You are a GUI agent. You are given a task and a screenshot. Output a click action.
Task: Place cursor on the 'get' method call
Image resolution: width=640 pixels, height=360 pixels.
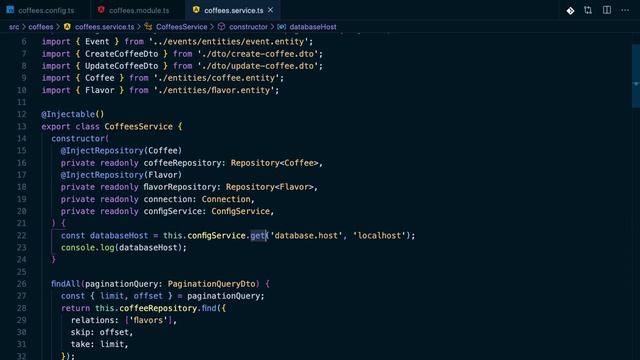point(258,236)
